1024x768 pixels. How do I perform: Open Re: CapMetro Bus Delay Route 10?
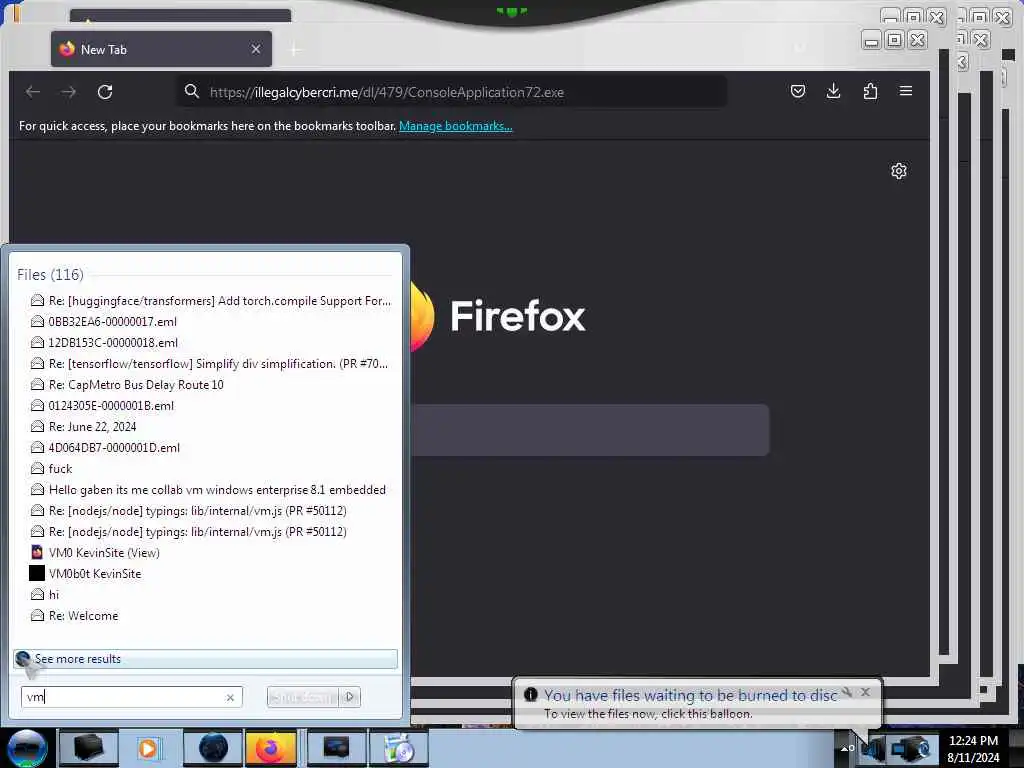coord(127,385)
